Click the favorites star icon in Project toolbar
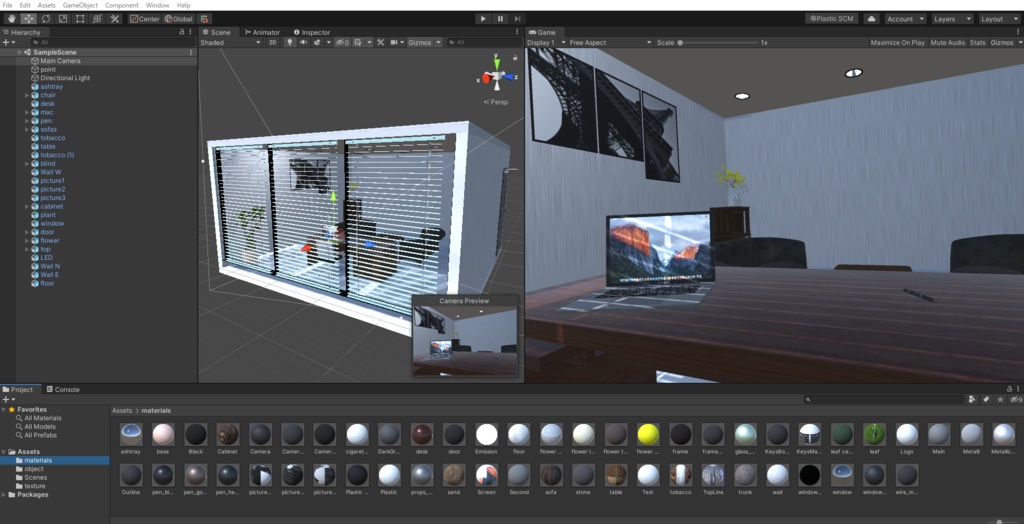Viewport: 1024px width, 524px height. point(1000,399)
